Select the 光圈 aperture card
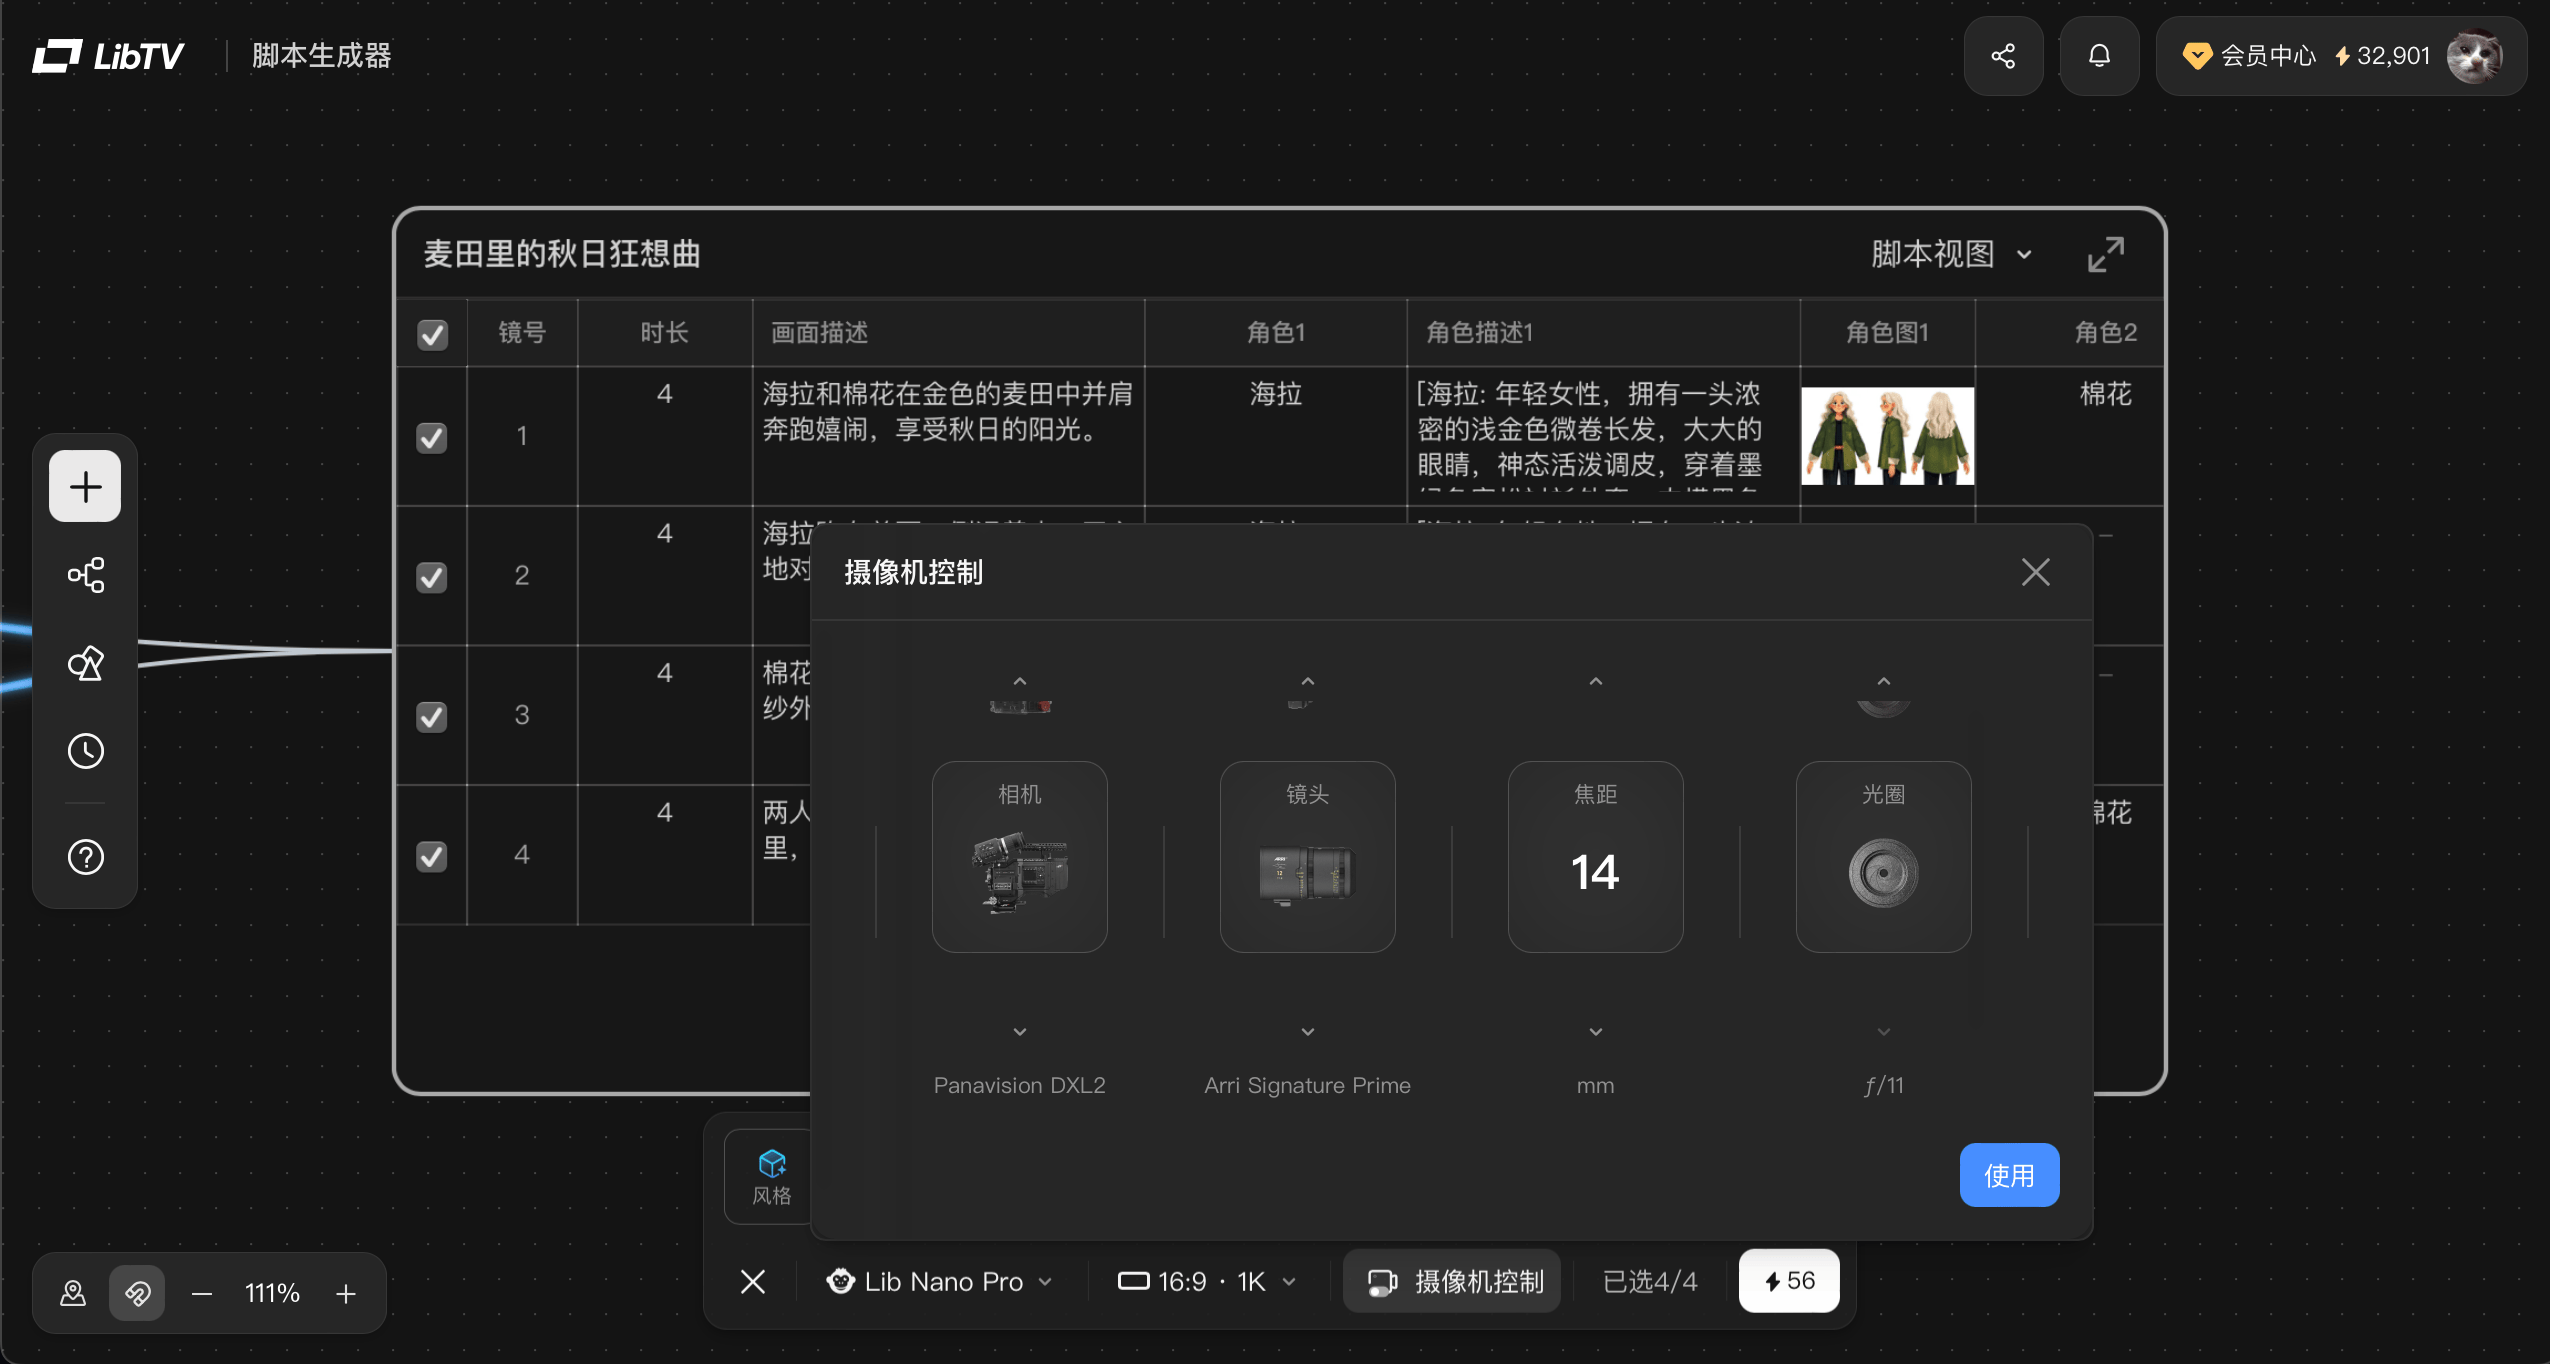This screenshot has height=1364, width=2550. click(x=1884, y=857)
